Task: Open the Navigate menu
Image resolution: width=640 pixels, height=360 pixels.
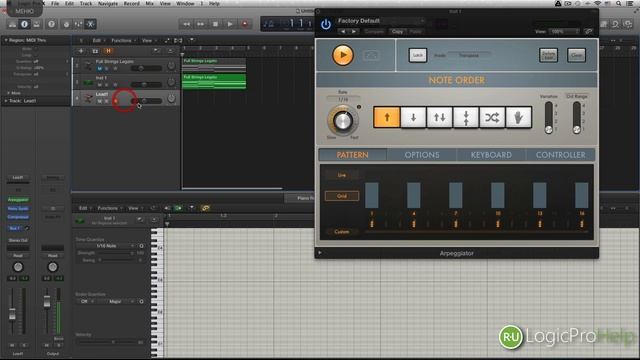Action: coord(108,3)
